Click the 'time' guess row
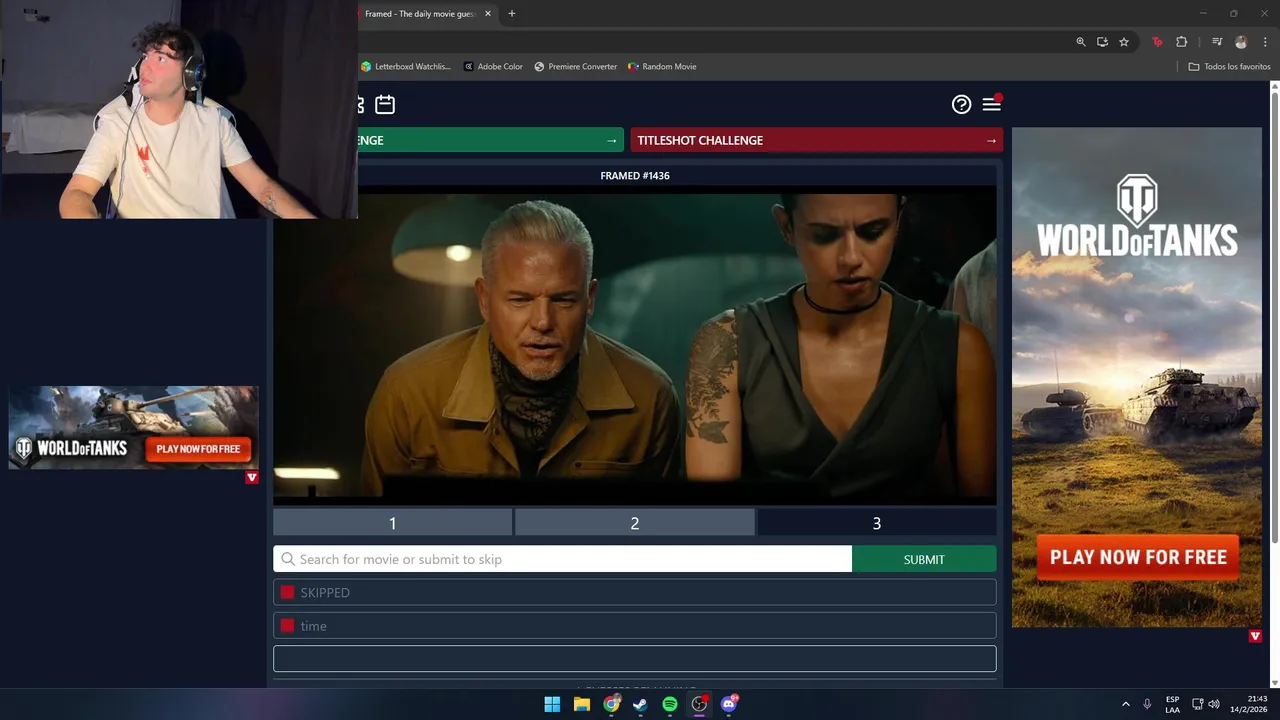The height and width of the screenshot is (720, 1280). click(x=634, y=626)
